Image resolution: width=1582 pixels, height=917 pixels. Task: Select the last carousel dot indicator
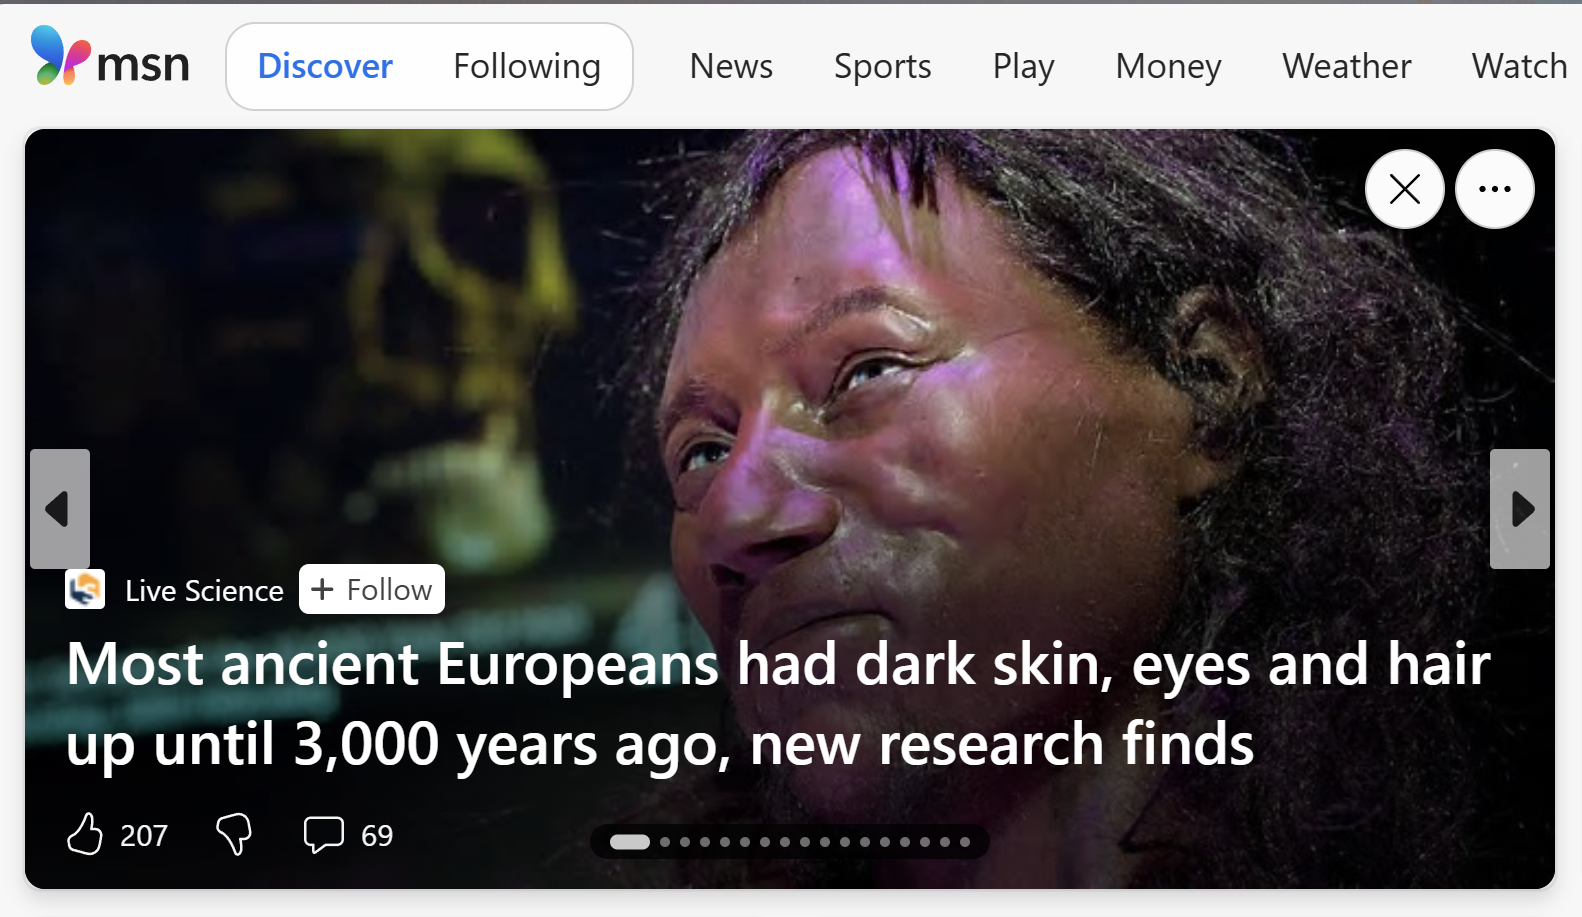click(x=965, y=842)
